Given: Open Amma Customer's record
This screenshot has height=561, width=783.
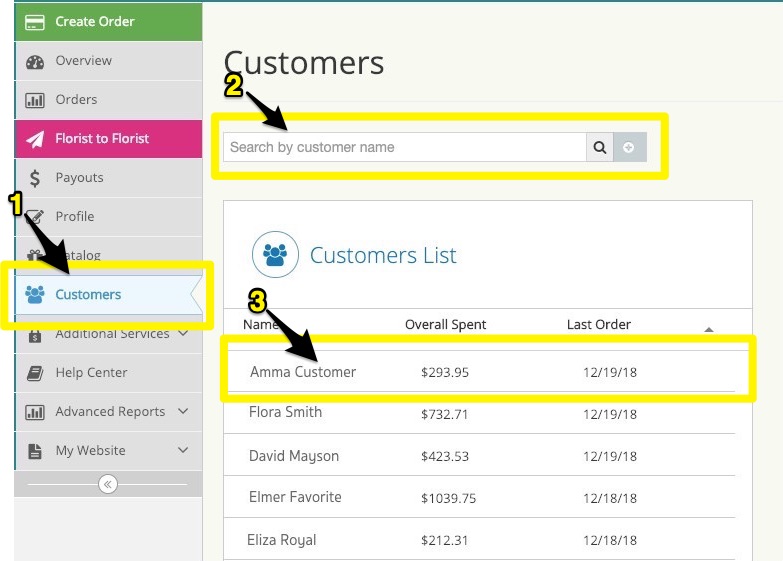Looking at the screenshot, I should click(x=303, y=372).
